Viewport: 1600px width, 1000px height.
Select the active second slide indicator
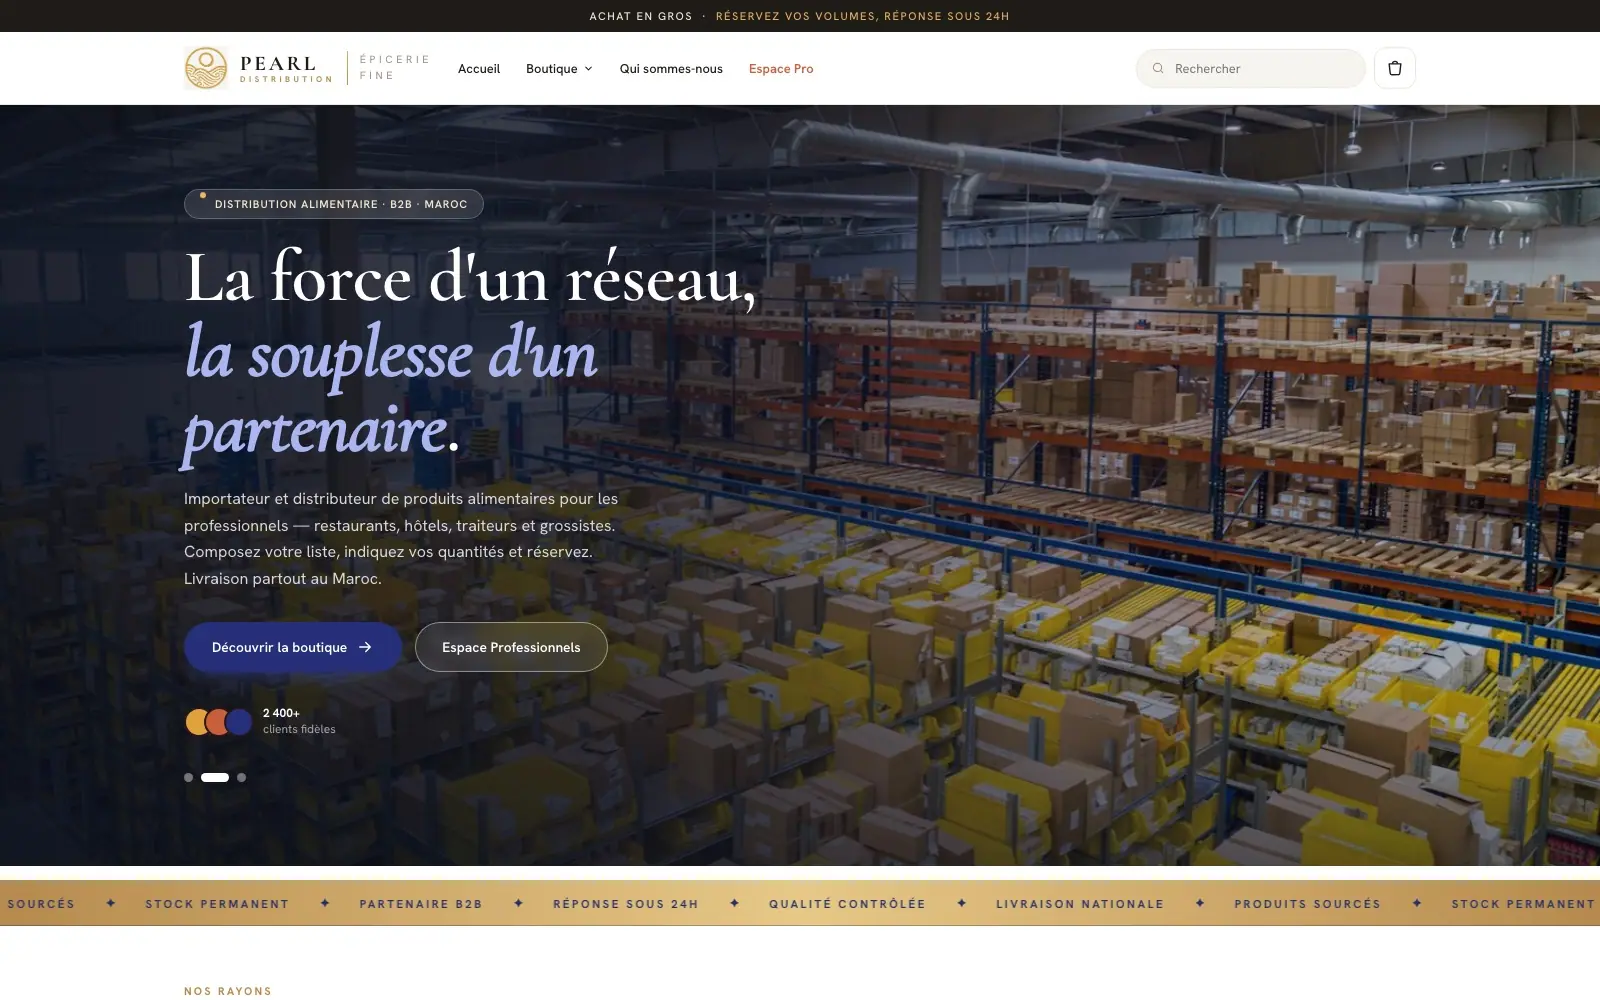click(x=215, y=777)
